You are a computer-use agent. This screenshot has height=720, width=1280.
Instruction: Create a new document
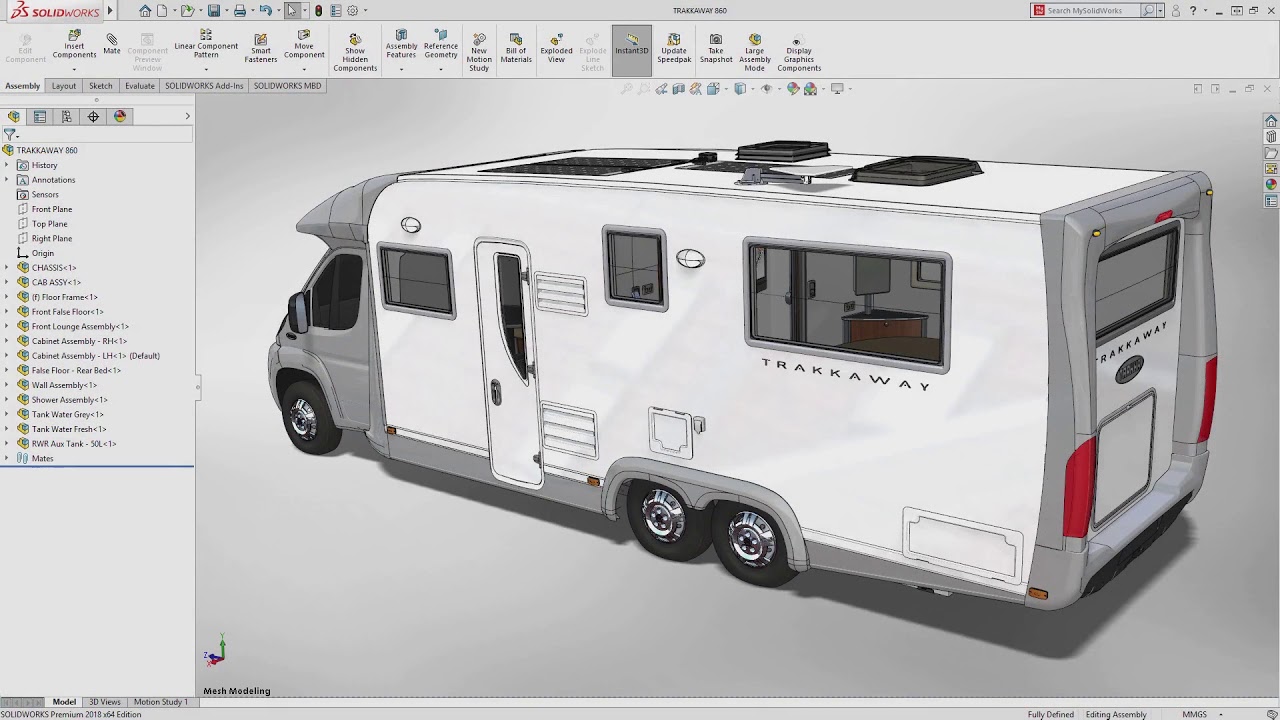[x=162, y=11]
